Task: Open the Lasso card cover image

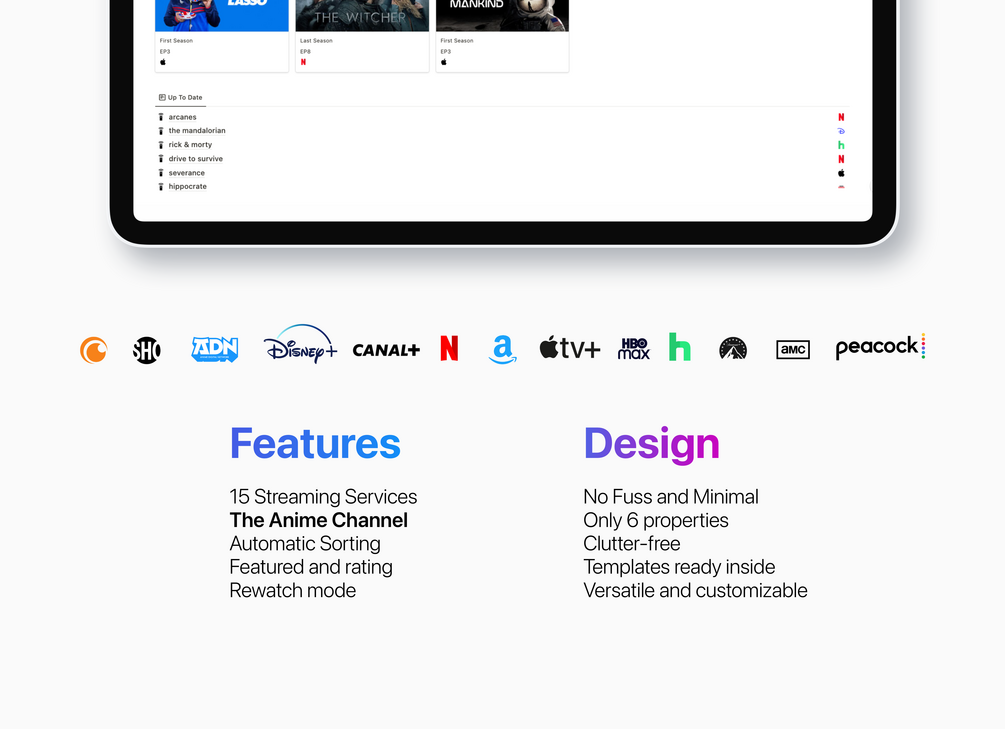Action: point(222,15)
